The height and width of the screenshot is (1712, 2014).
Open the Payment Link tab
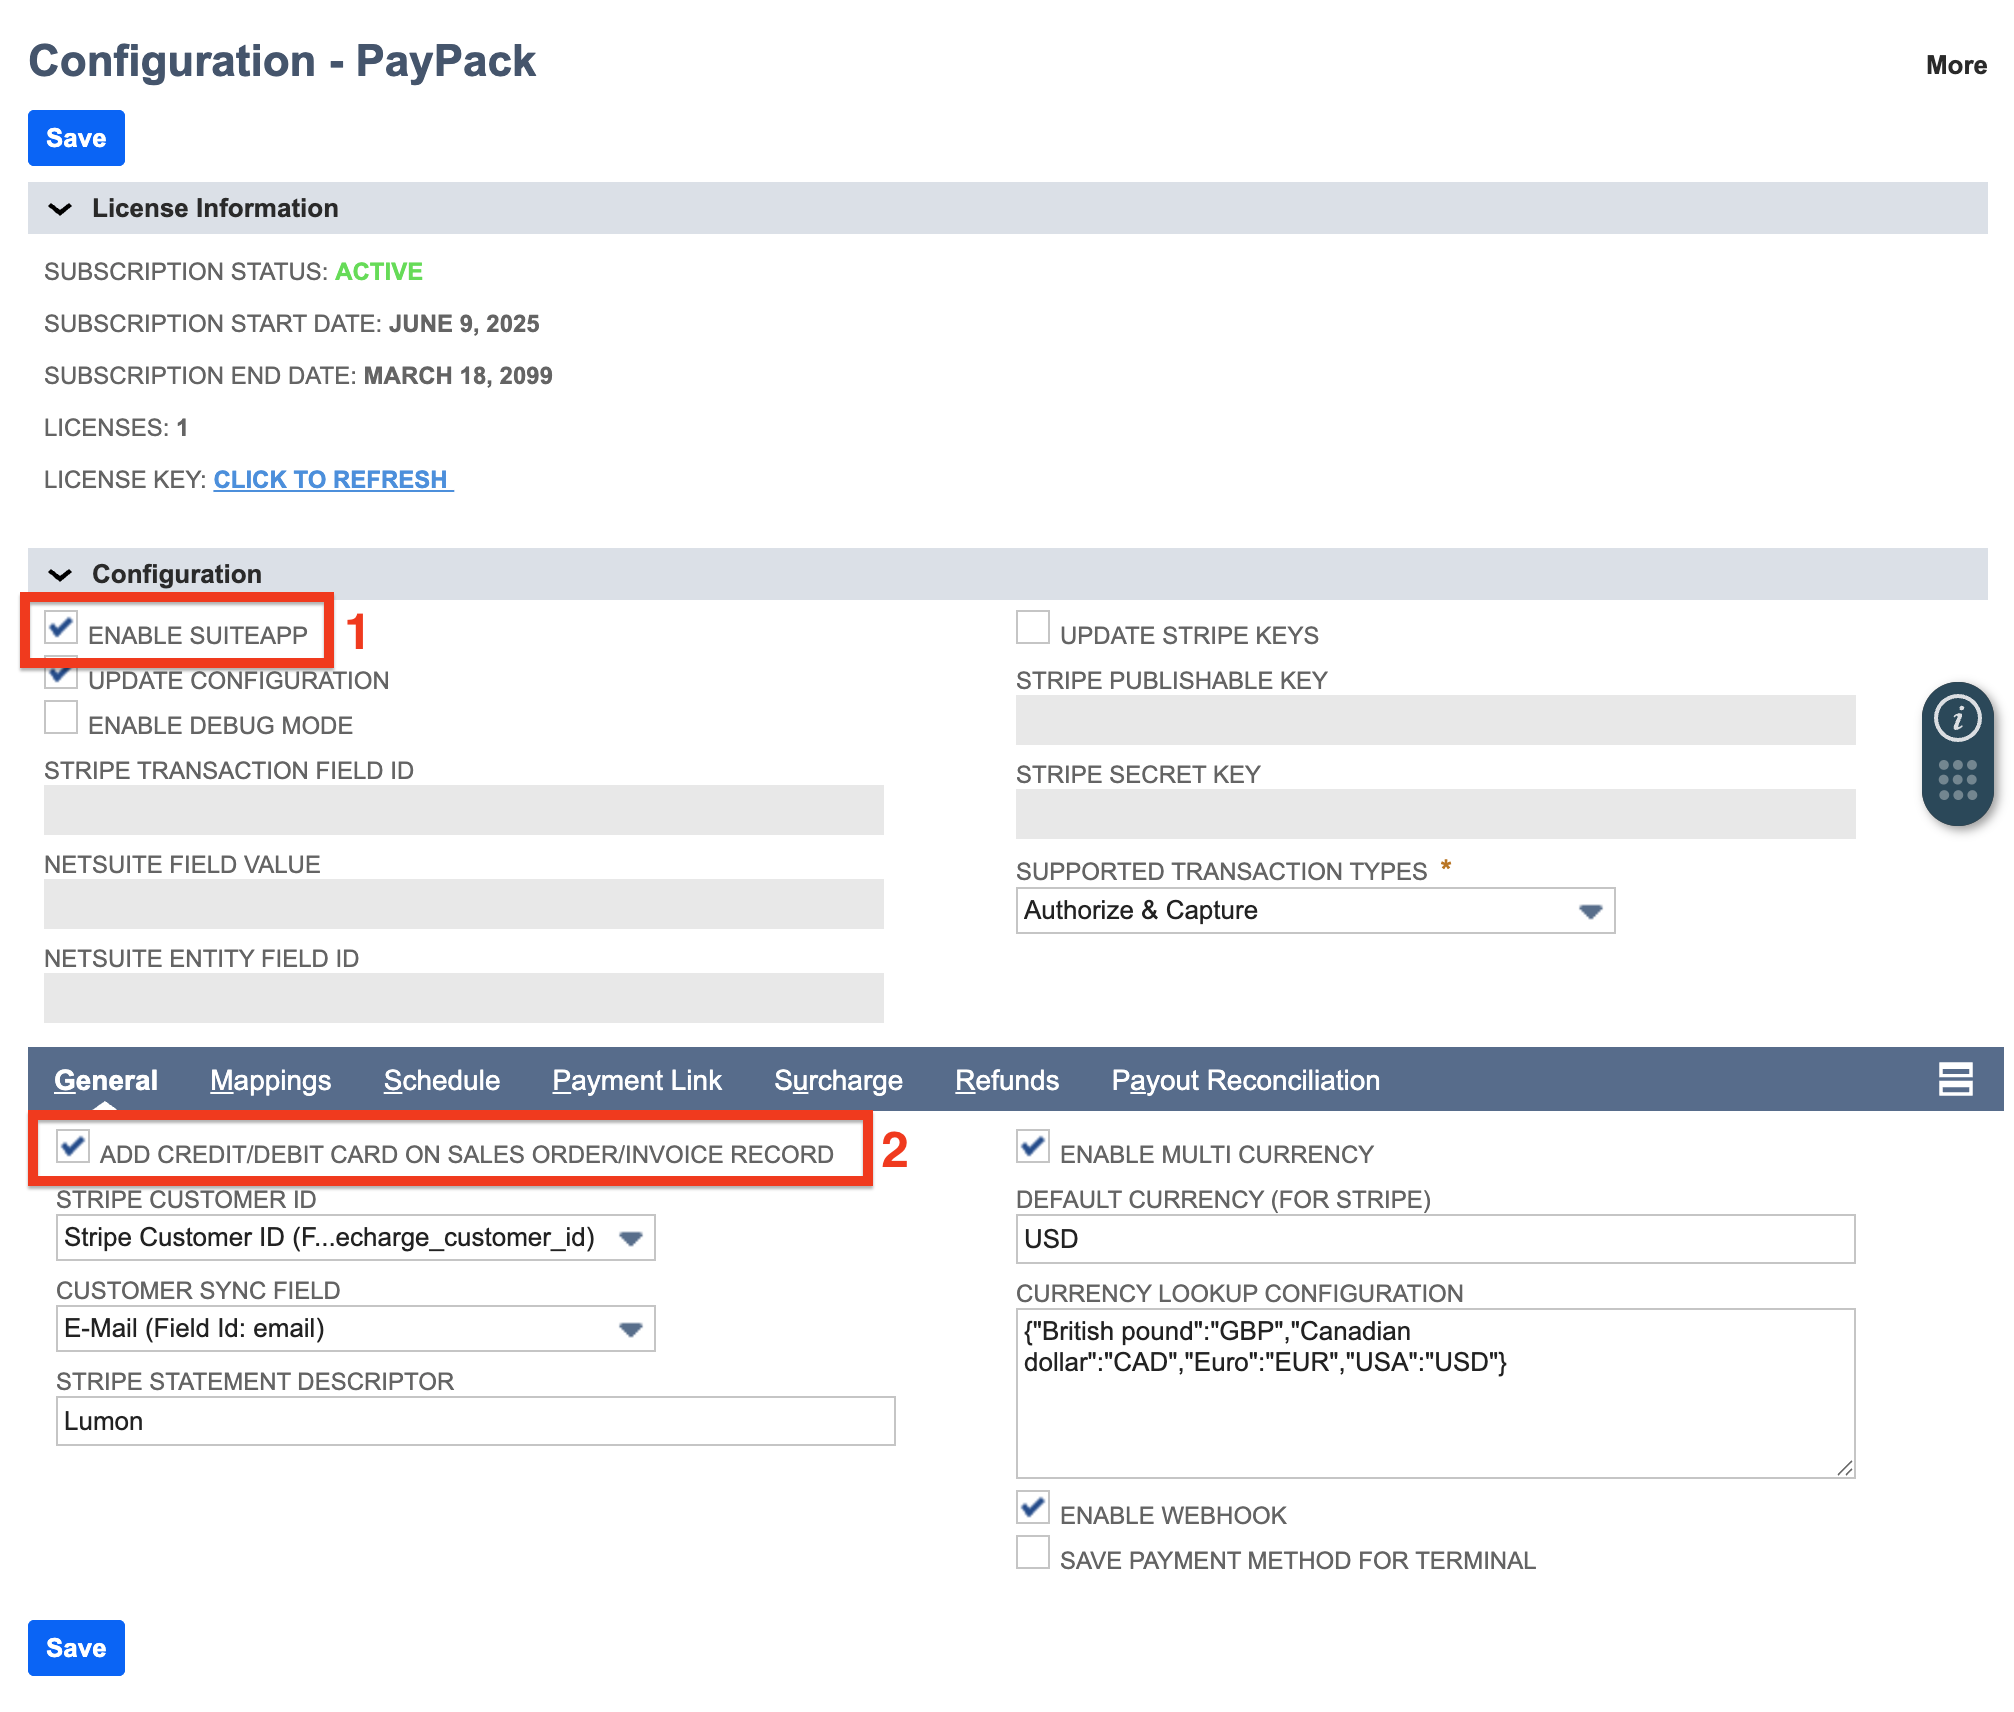click(637, 1080)
